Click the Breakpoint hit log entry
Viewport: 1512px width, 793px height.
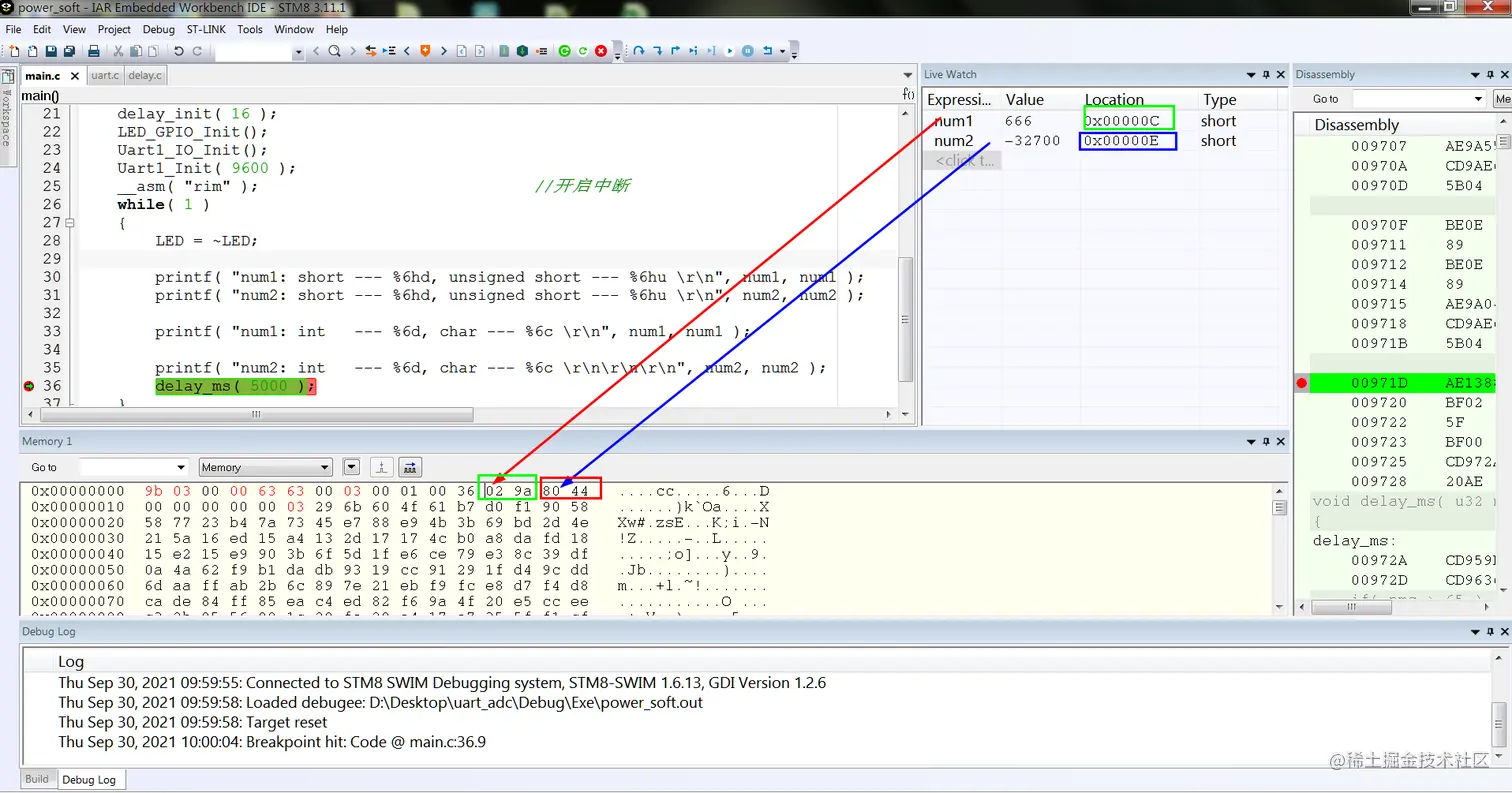click(272, 742)
